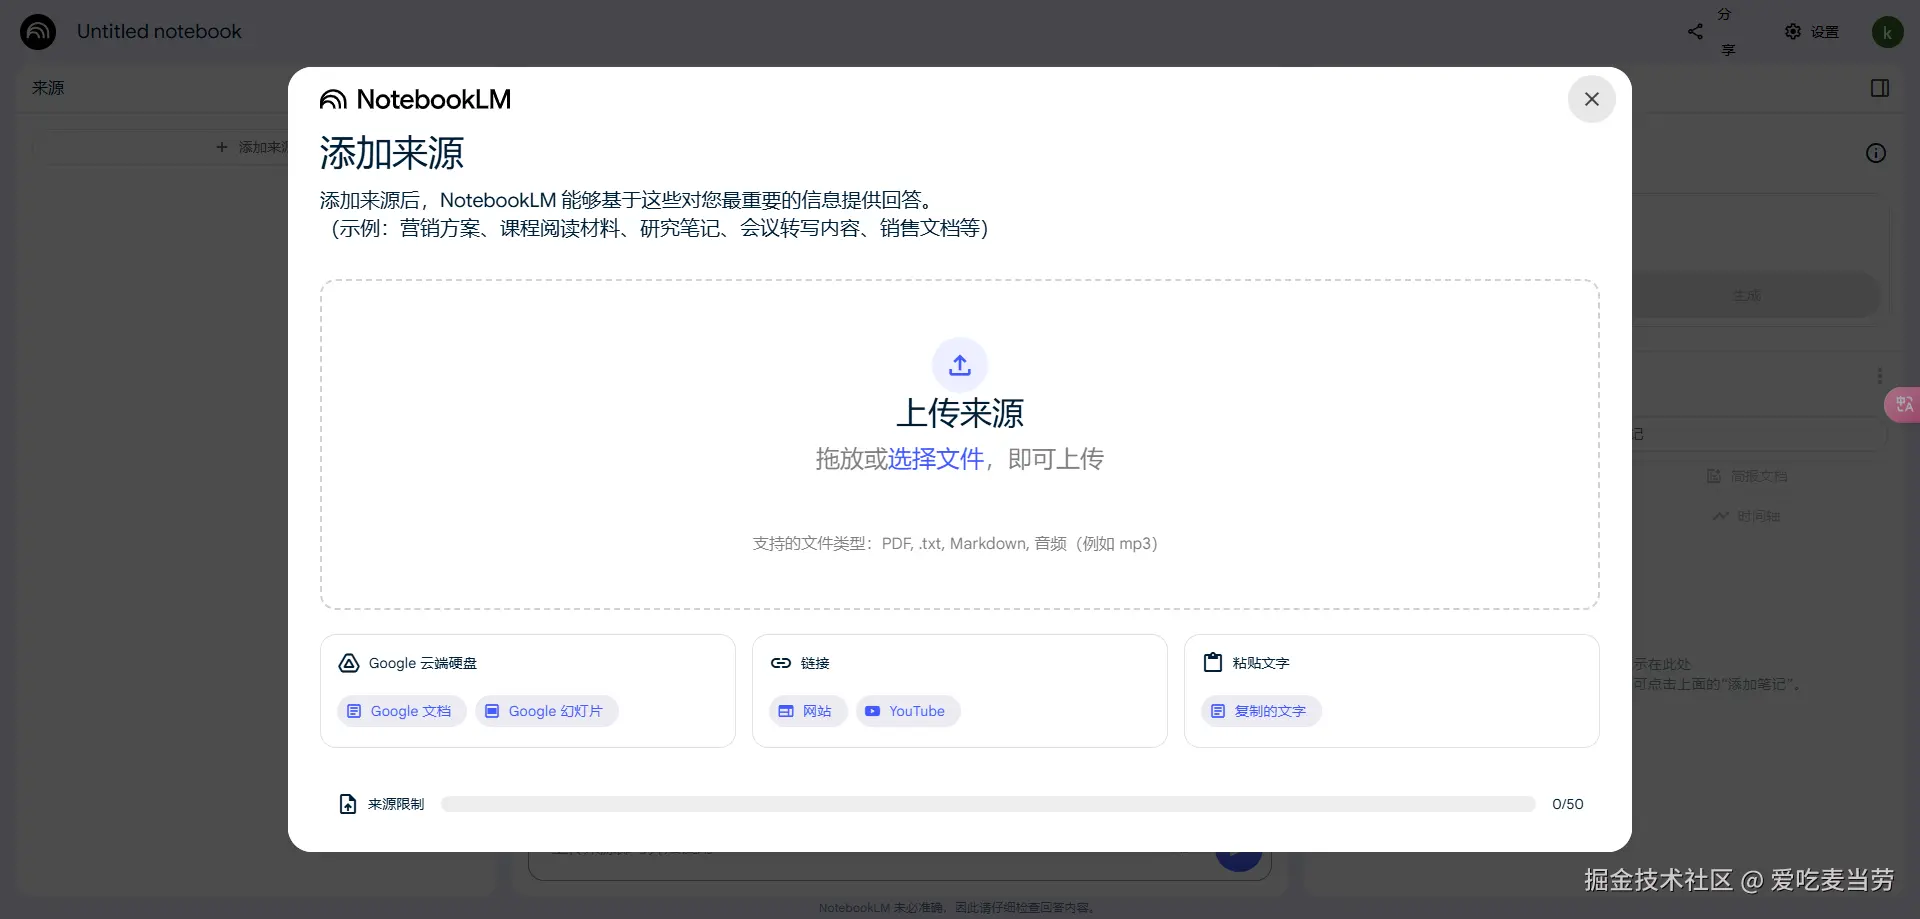
Task: Add a Google 文档 source
Action: (402, 711)
